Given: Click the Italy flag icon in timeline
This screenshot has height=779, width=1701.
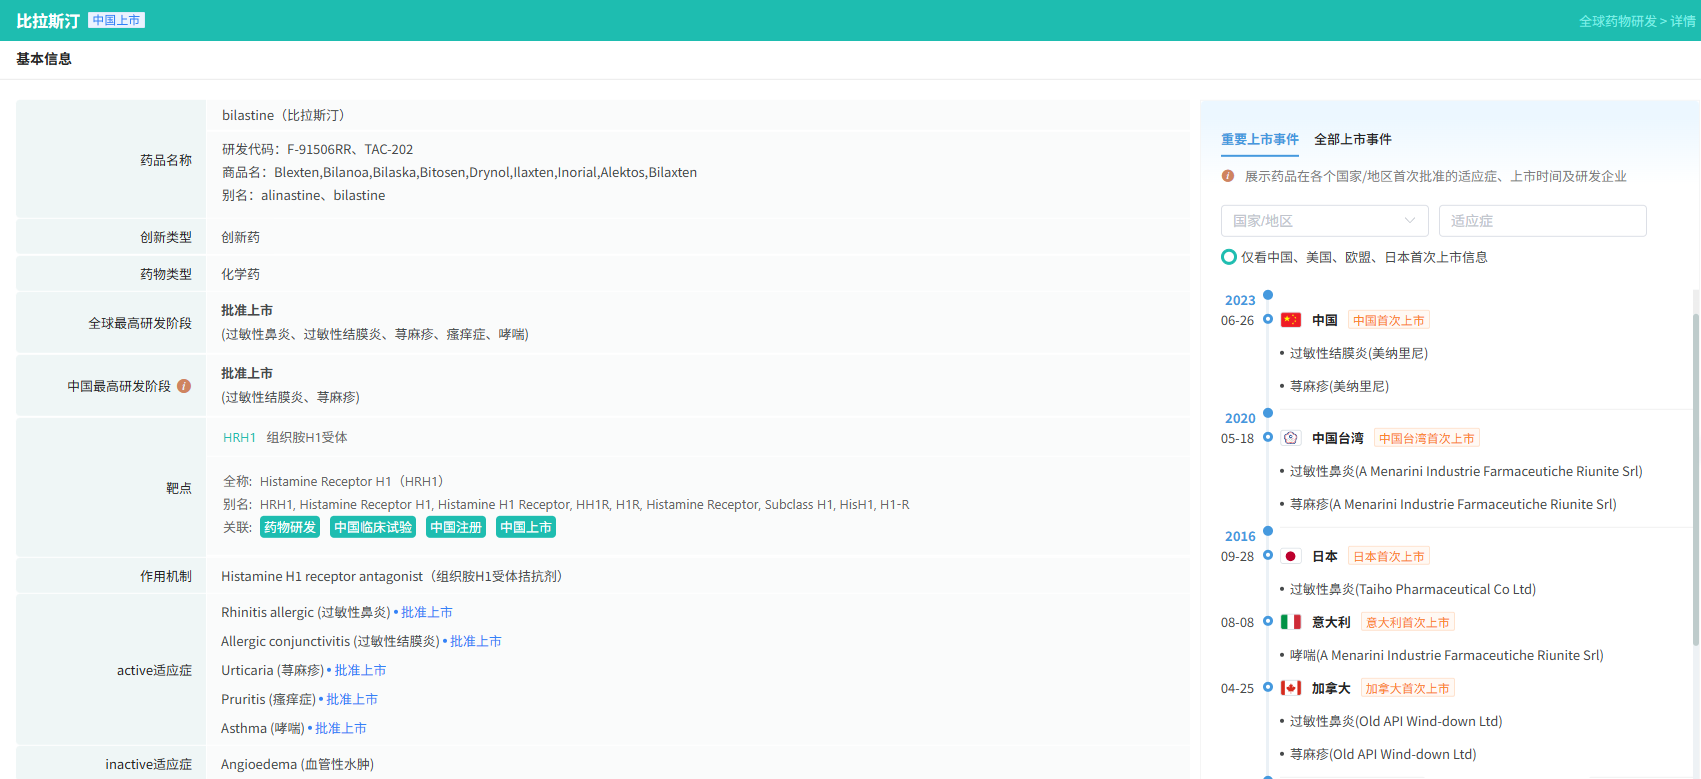Looking at the screenshot, I should pos(1291,622).
